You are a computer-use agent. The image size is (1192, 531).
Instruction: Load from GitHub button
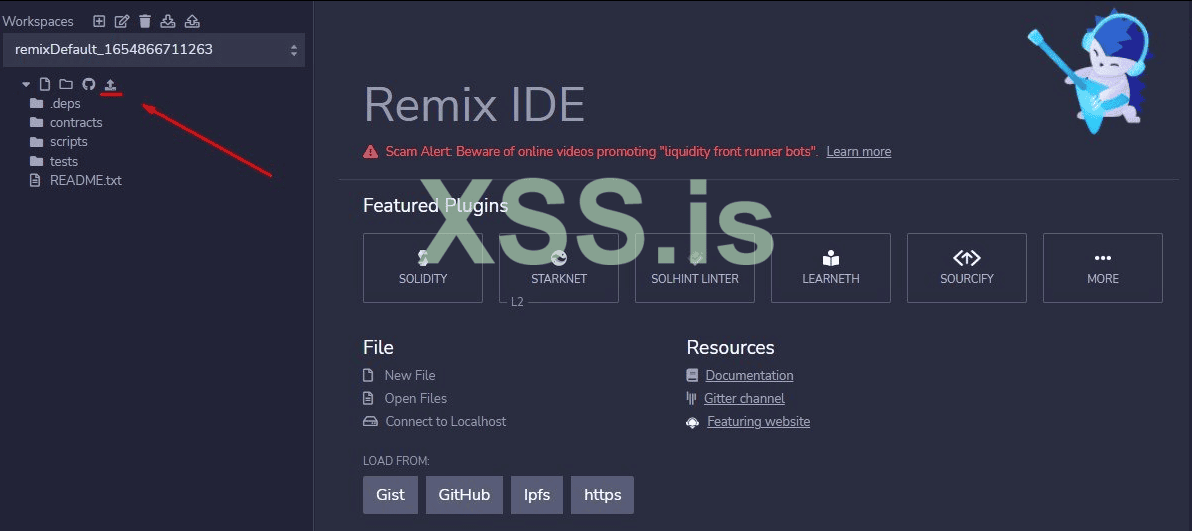[464, 494]
